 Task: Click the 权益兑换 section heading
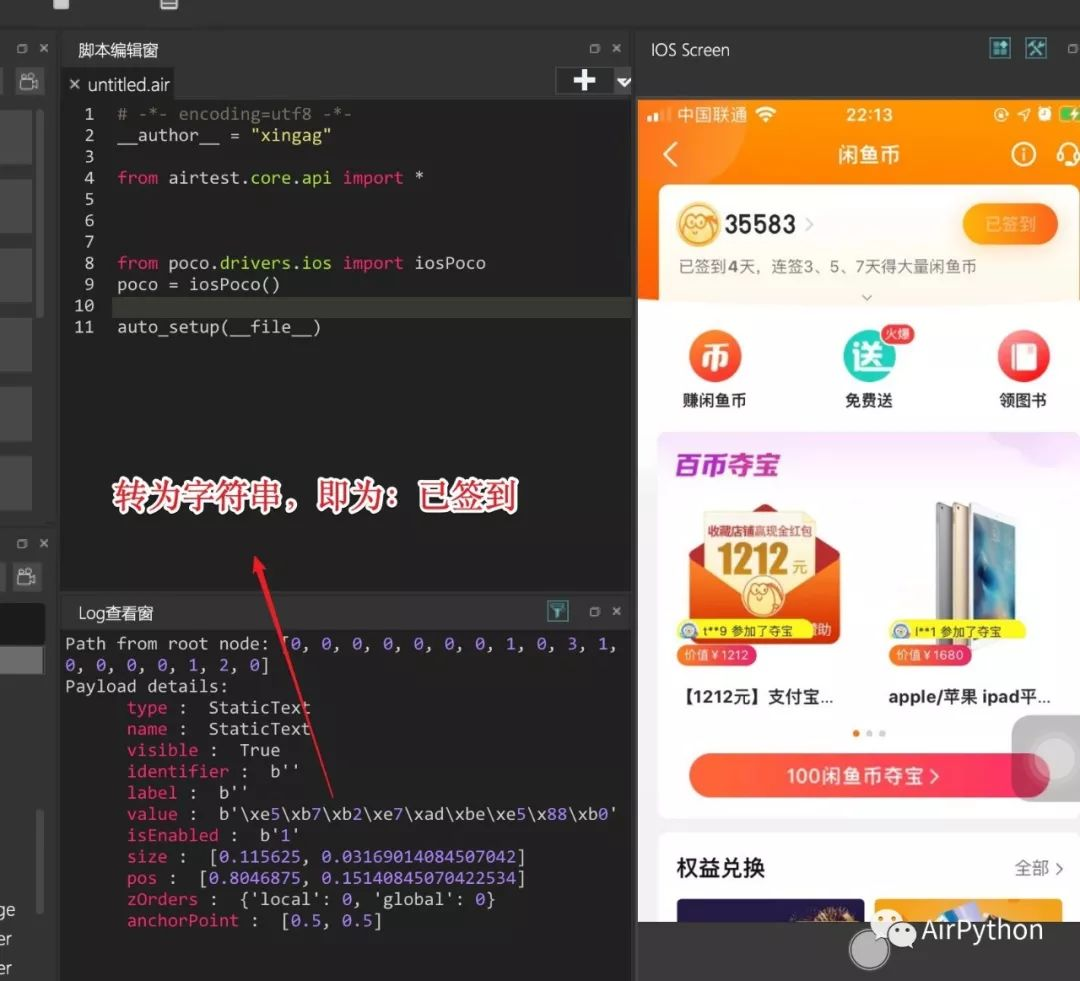point(720,868)
